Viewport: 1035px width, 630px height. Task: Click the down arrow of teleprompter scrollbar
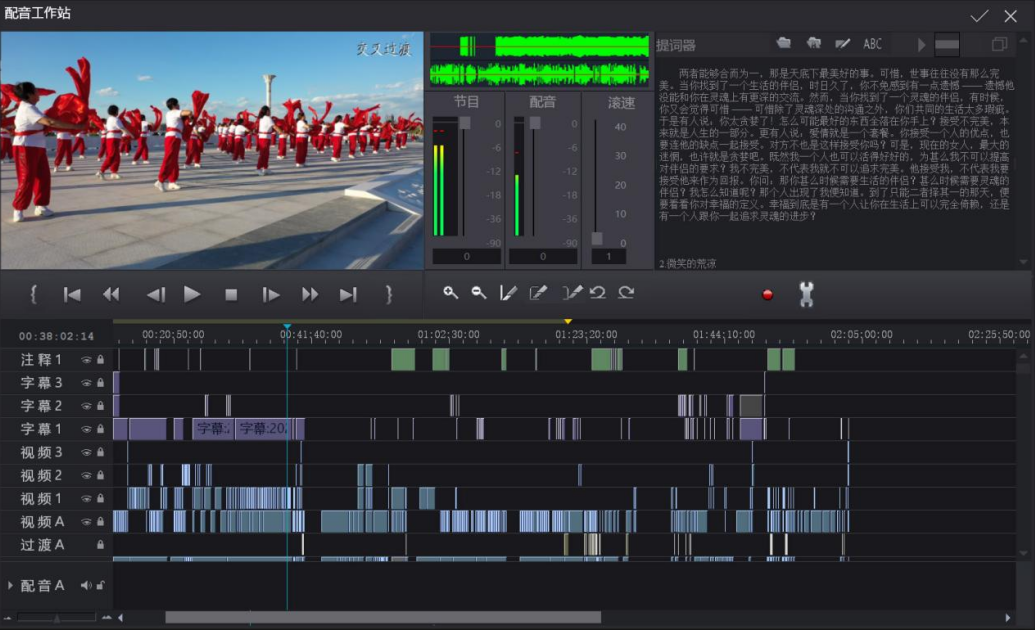coord(1023,263)
